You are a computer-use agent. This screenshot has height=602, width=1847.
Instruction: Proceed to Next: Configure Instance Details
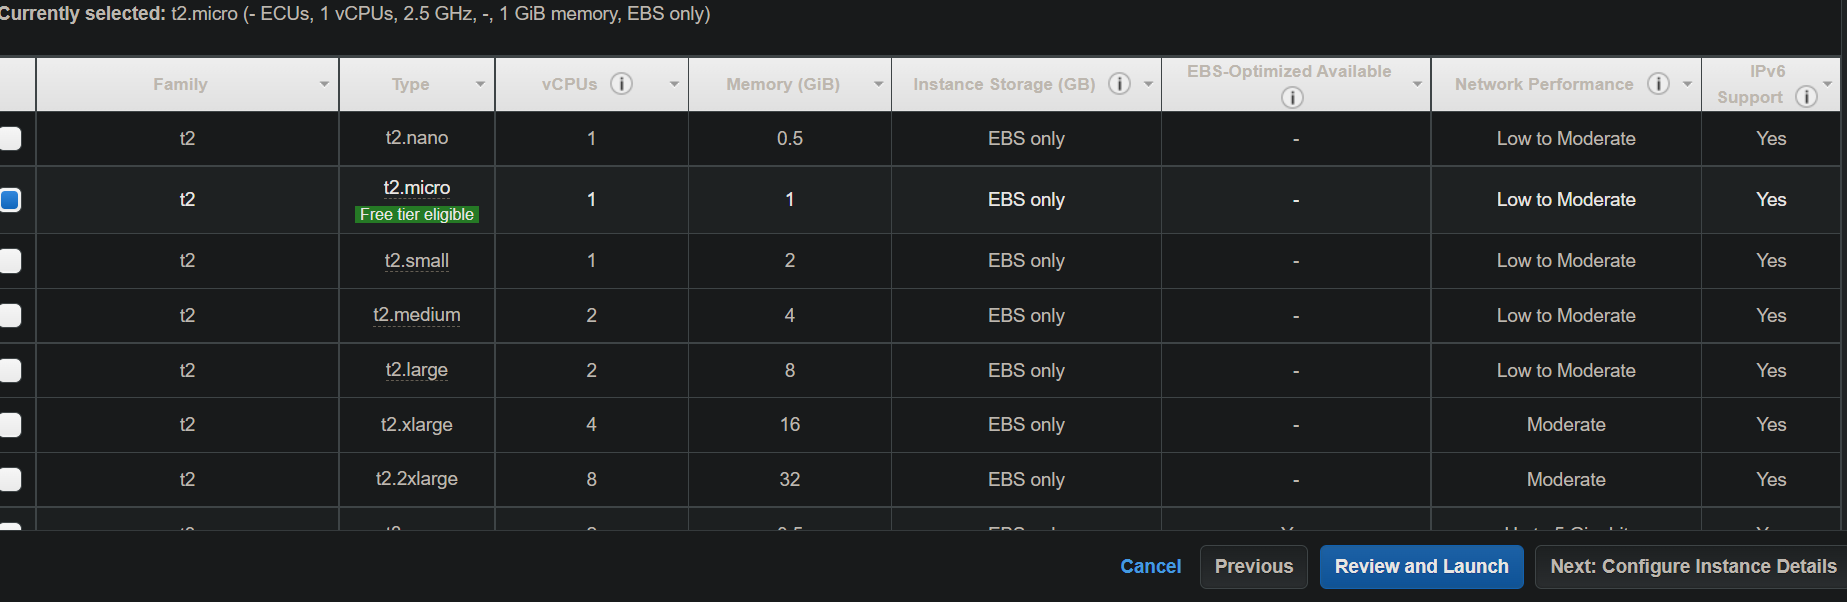(1693, 566)
